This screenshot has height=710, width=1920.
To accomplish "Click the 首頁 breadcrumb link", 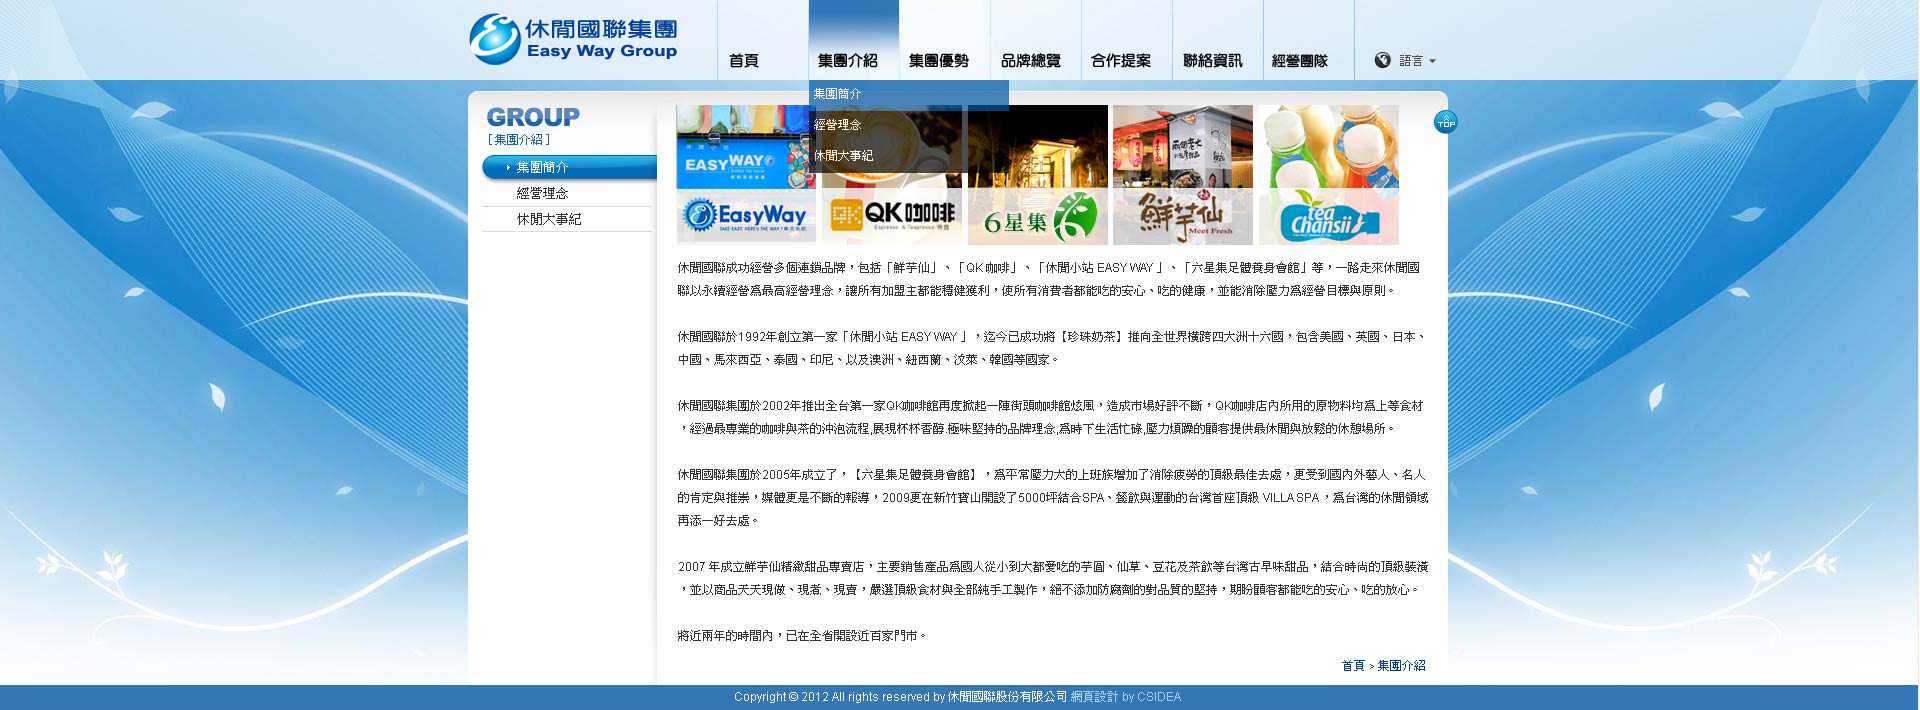I will [1352, 666].
